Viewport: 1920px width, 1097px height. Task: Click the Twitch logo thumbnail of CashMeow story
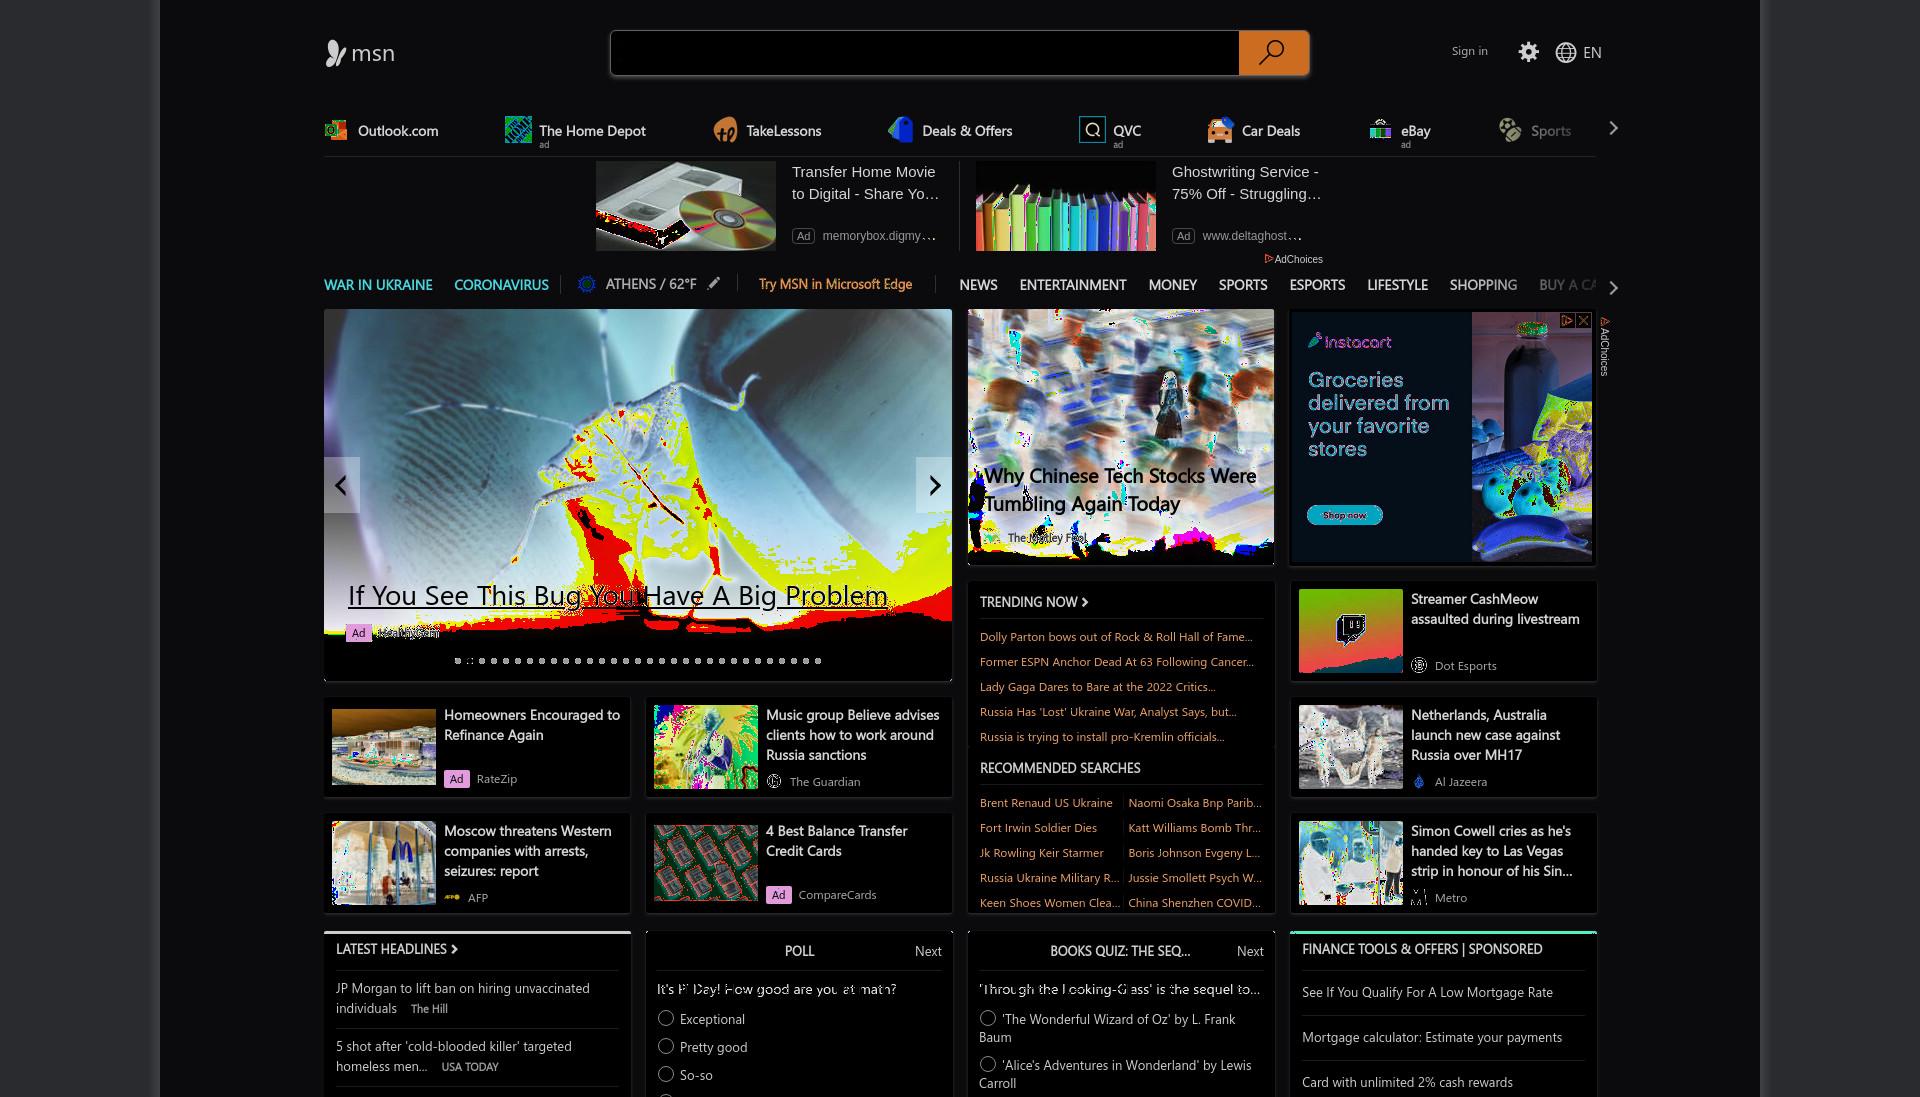pyautogui.click(x=1351, y=631)
